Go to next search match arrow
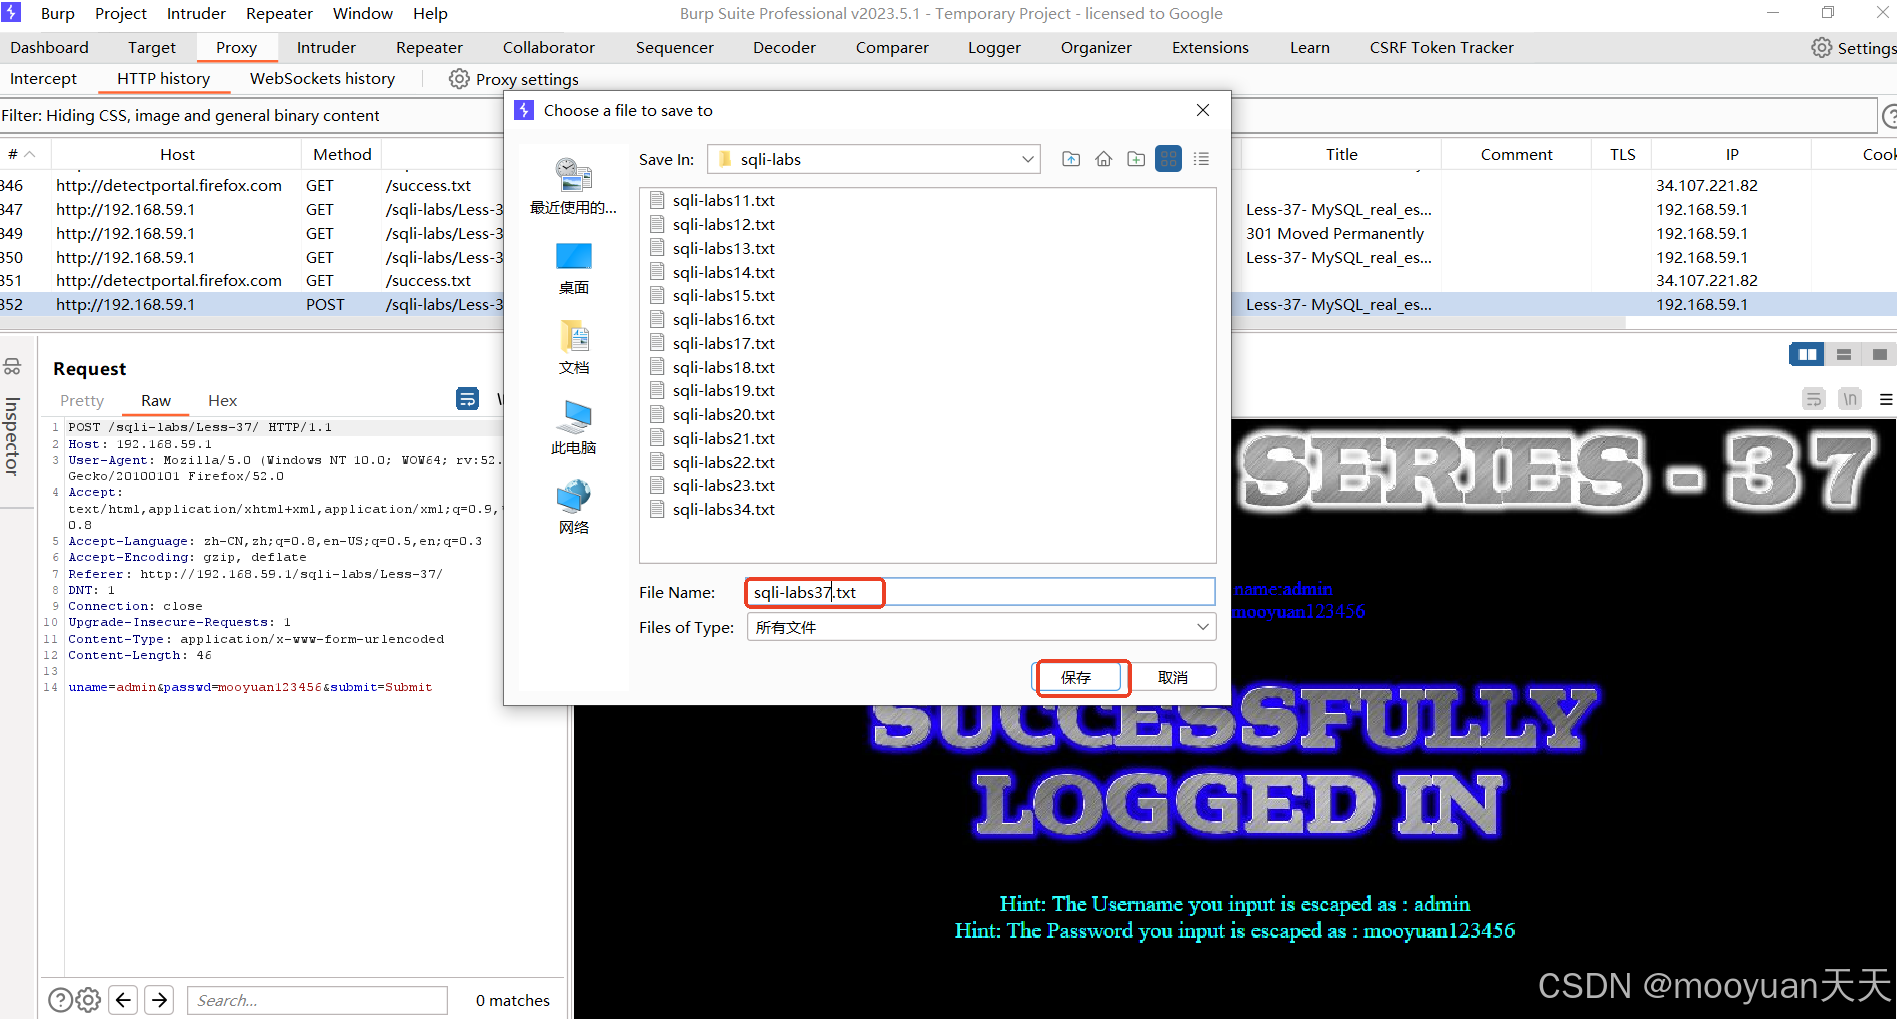Screen dimensions: 1897x1019 (x=160, y=1000)
